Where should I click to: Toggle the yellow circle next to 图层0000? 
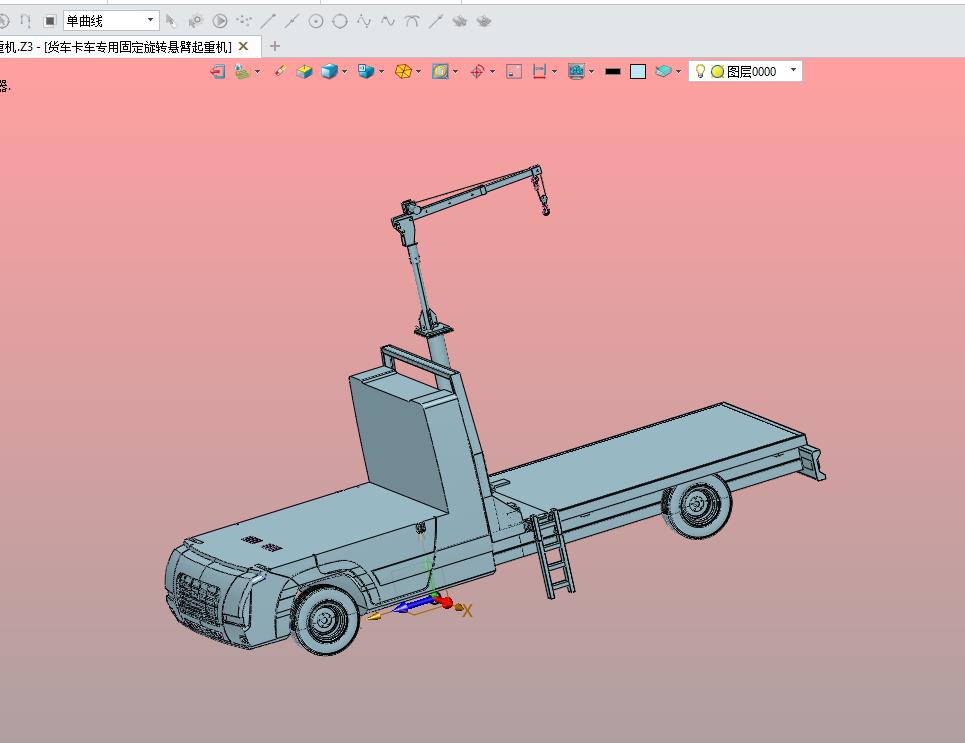718,71
